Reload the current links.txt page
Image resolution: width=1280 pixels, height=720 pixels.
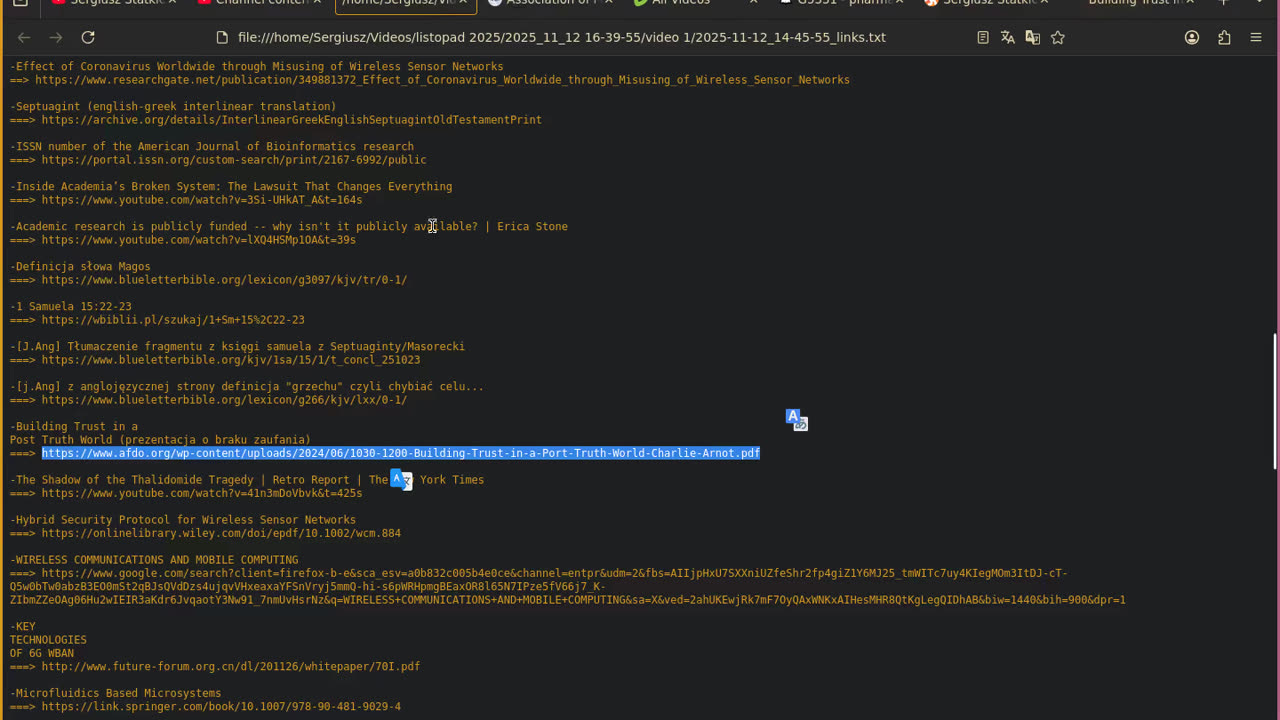pos(88,37)
